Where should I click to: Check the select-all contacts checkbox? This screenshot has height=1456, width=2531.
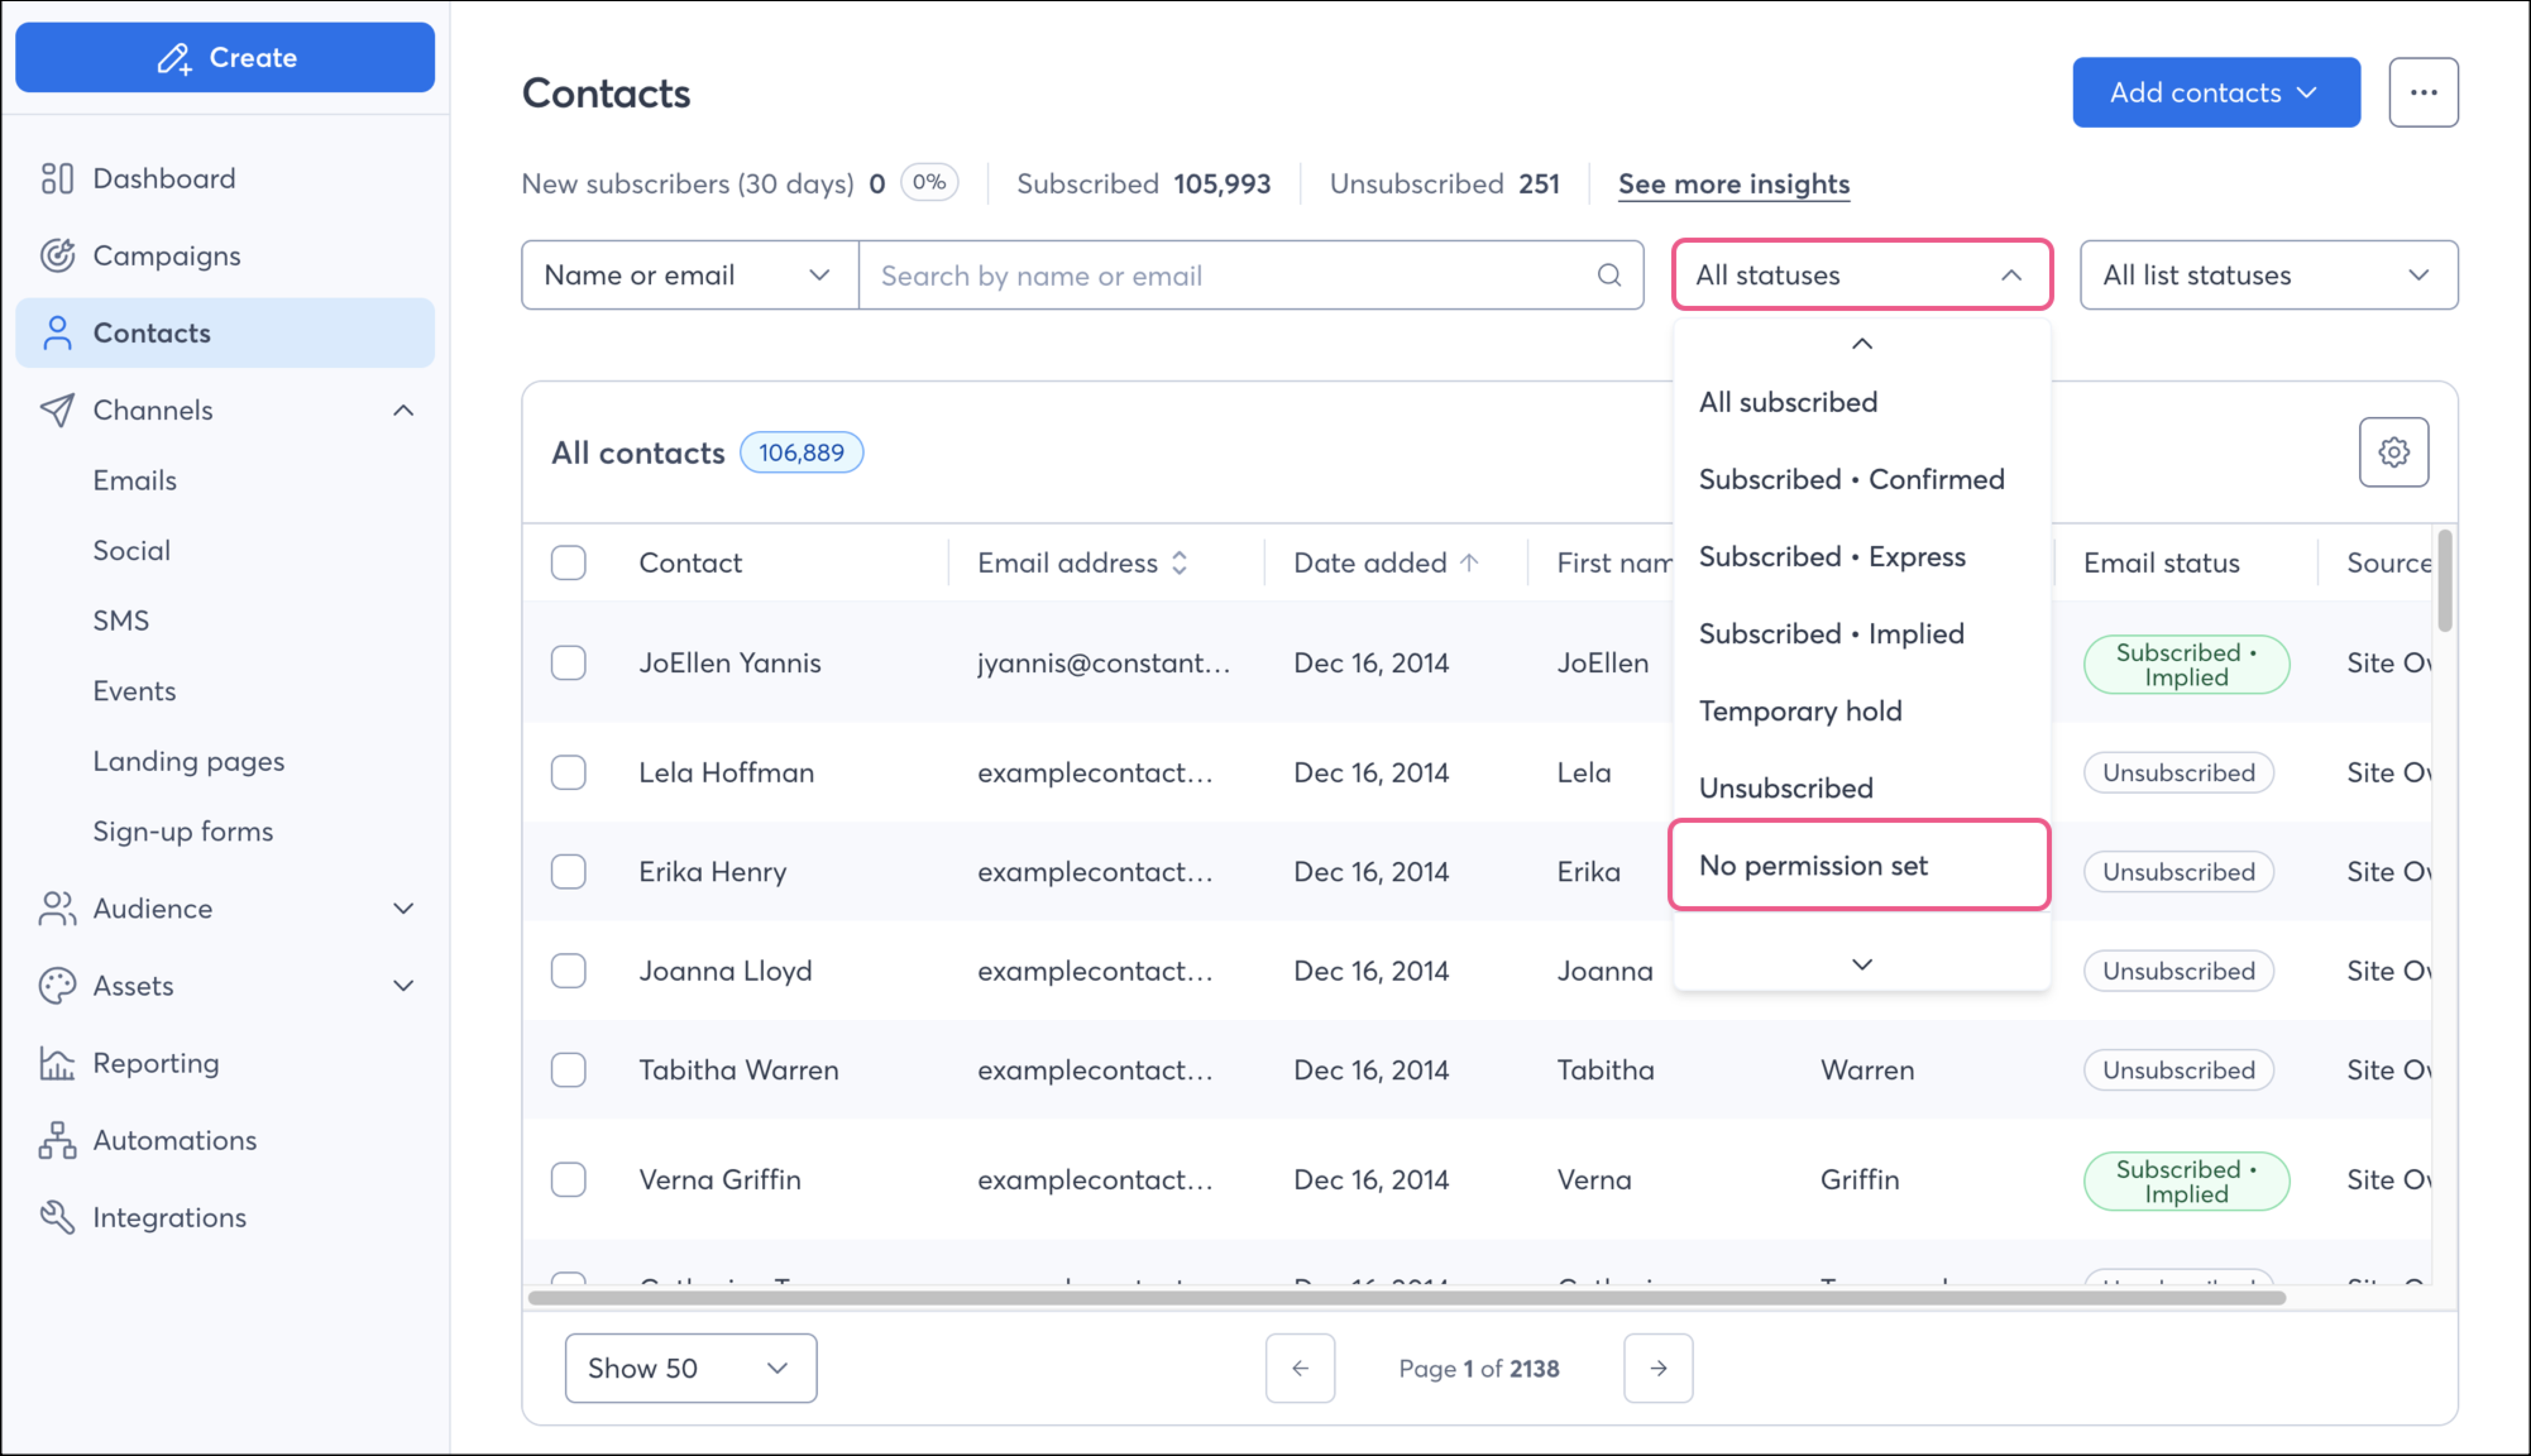(568, 562)
